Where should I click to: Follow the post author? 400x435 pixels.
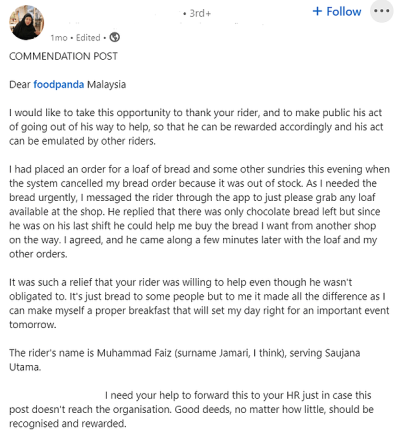(337, 11)
